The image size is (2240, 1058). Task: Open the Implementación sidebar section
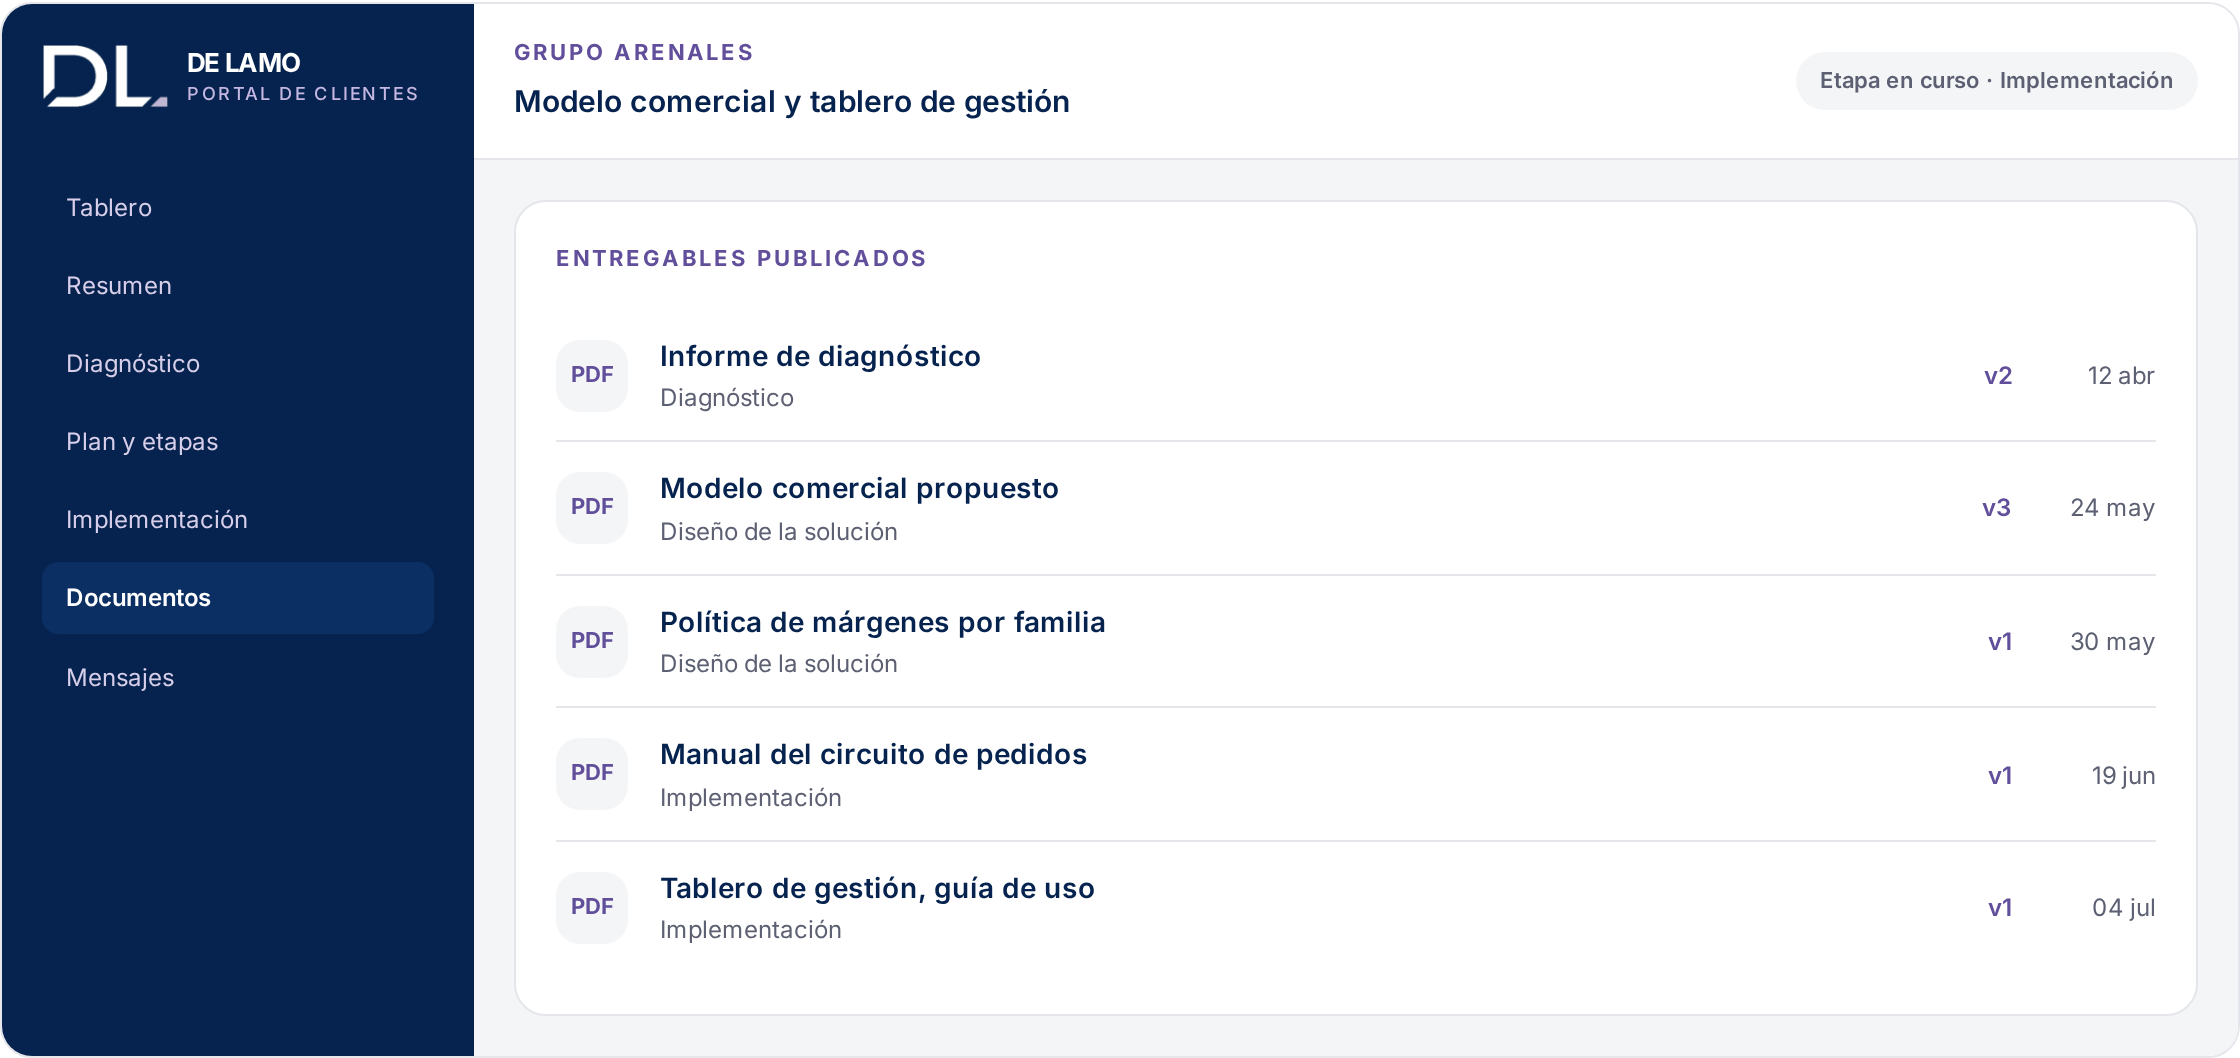pyautogui.click(x=238, y=520)
